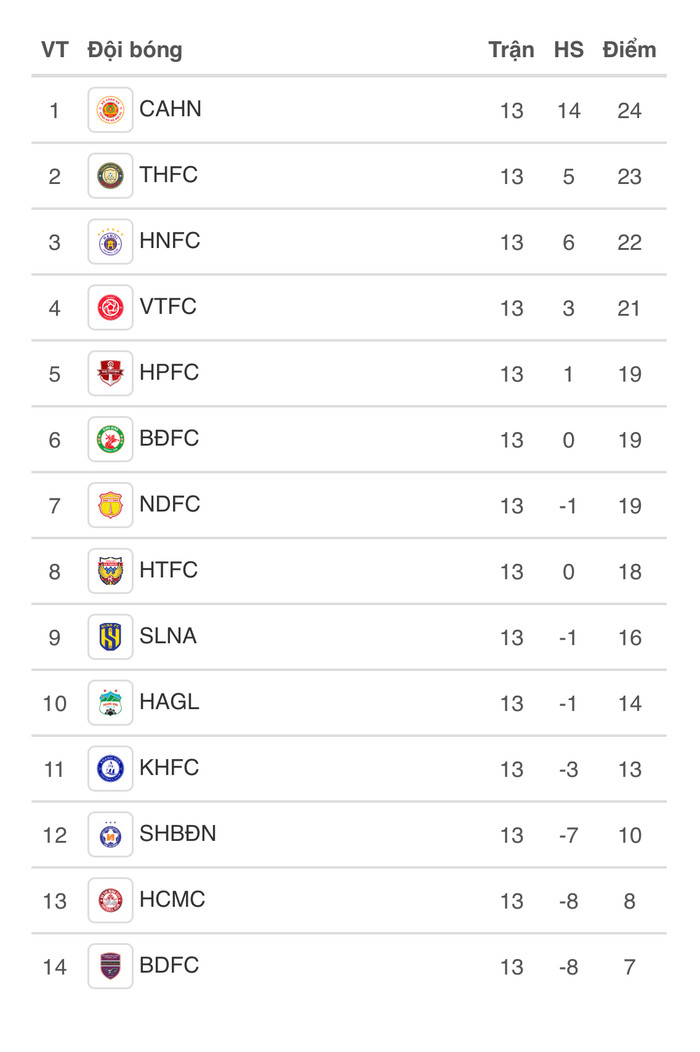This screenshot has height=1052, width=700.
Task: Click the HTFC team name
Action: [x=168, y=570]
